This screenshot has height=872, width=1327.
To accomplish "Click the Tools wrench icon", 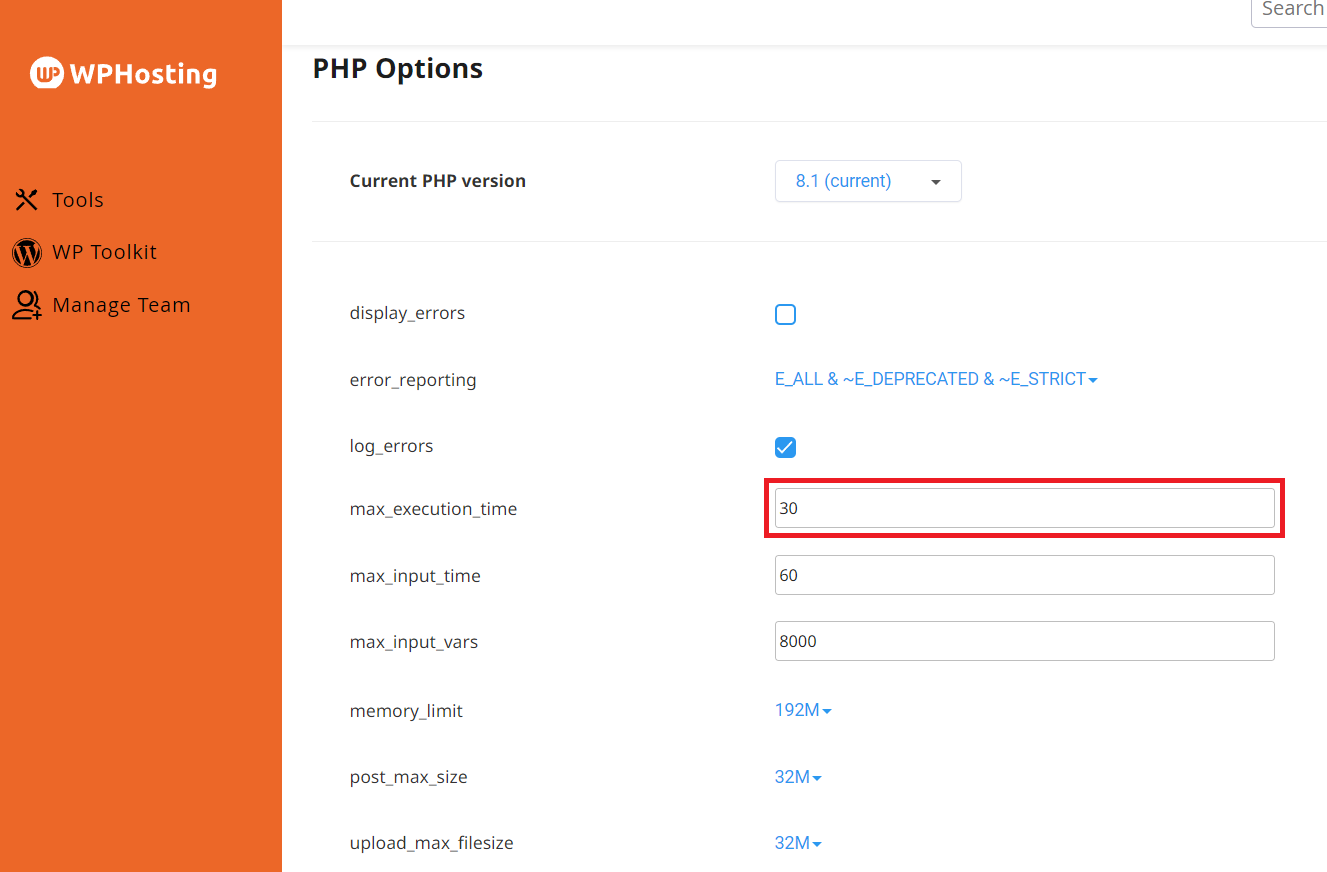I will coord(26,200).
